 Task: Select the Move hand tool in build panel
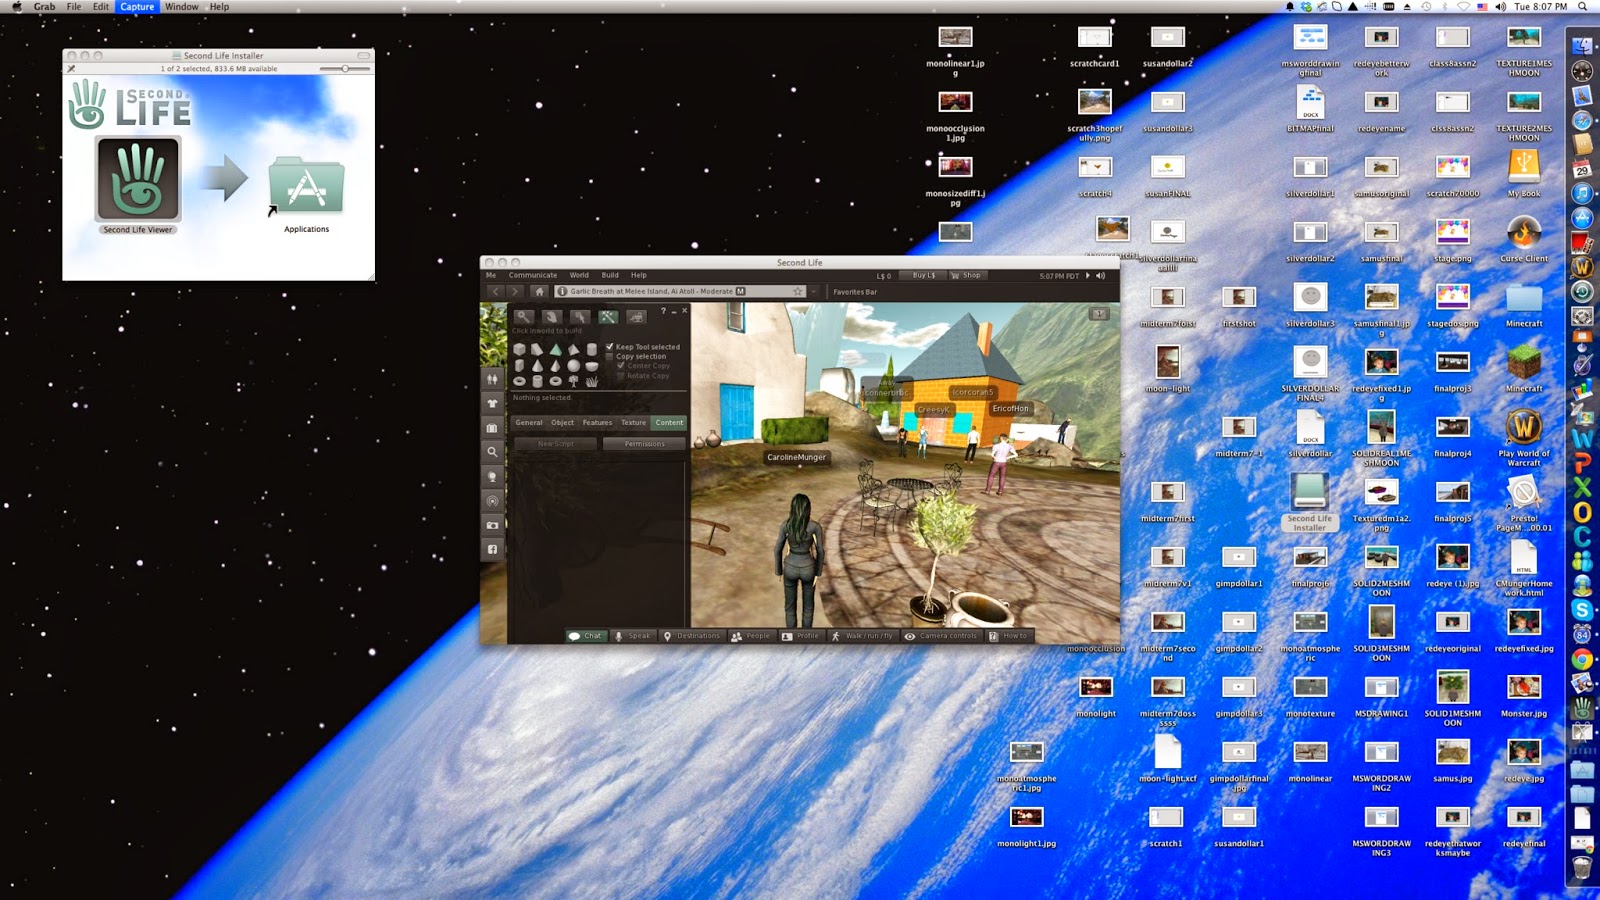point(552,317)
